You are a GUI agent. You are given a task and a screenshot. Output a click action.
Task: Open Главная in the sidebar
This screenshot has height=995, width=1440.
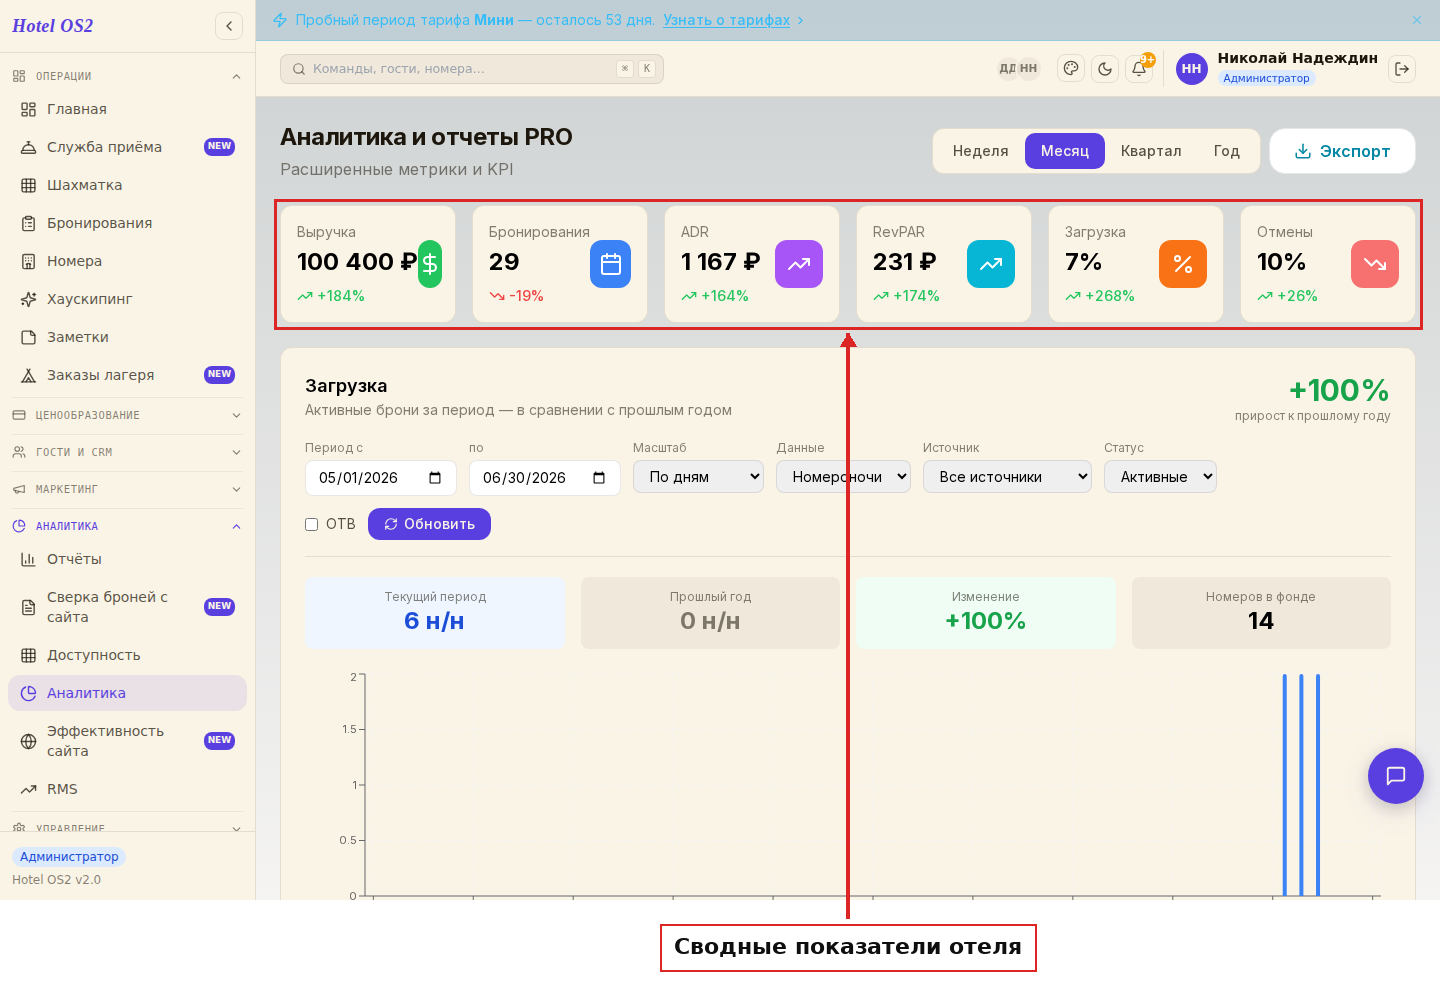point(127,109)
